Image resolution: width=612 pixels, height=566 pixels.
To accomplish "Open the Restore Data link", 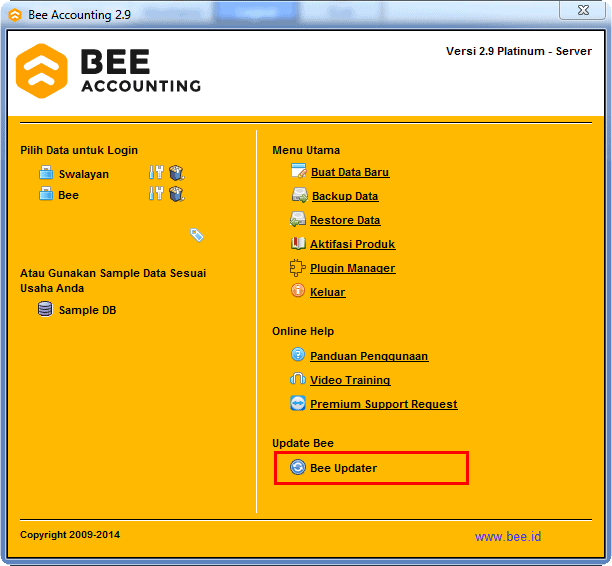I will [x=345, y=220].
